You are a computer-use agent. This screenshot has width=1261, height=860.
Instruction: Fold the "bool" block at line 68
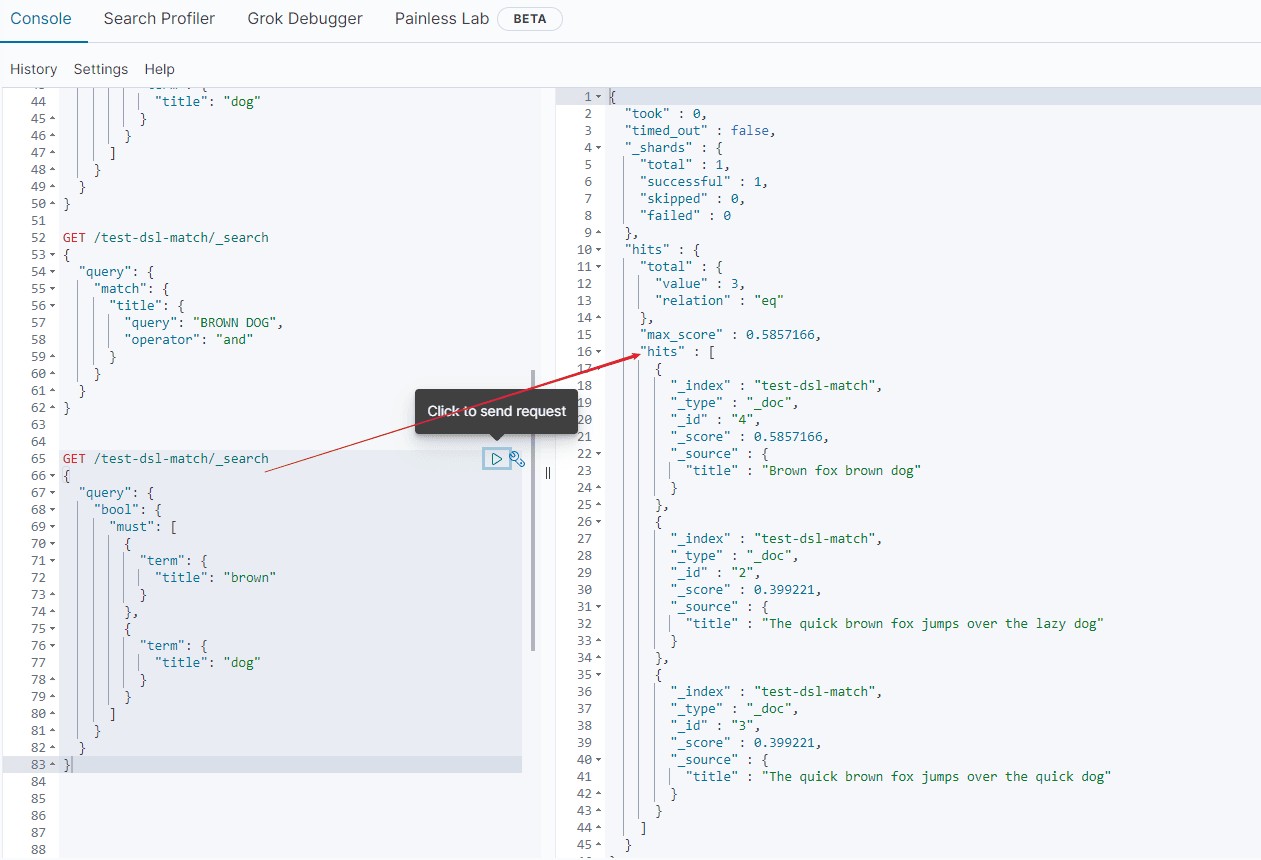point(52,510)
